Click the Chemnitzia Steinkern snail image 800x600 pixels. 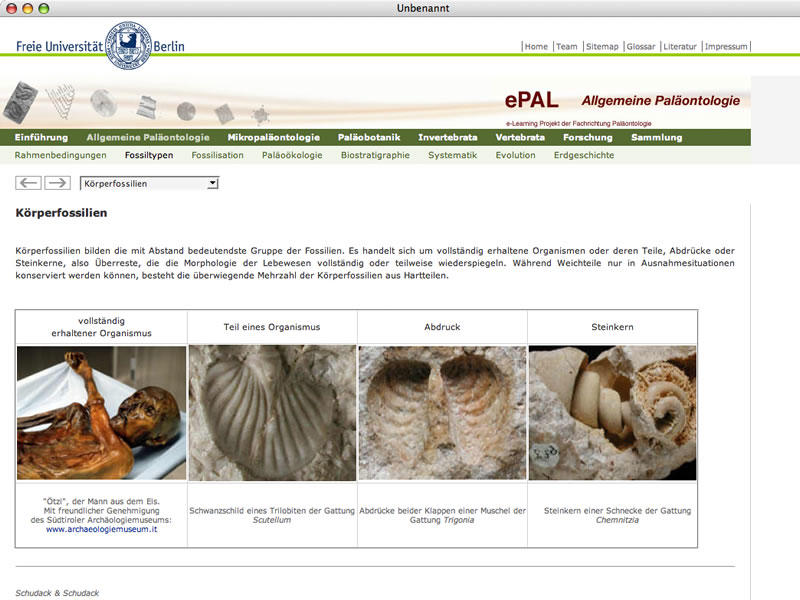pyautogui.click(x=612, y=413)
